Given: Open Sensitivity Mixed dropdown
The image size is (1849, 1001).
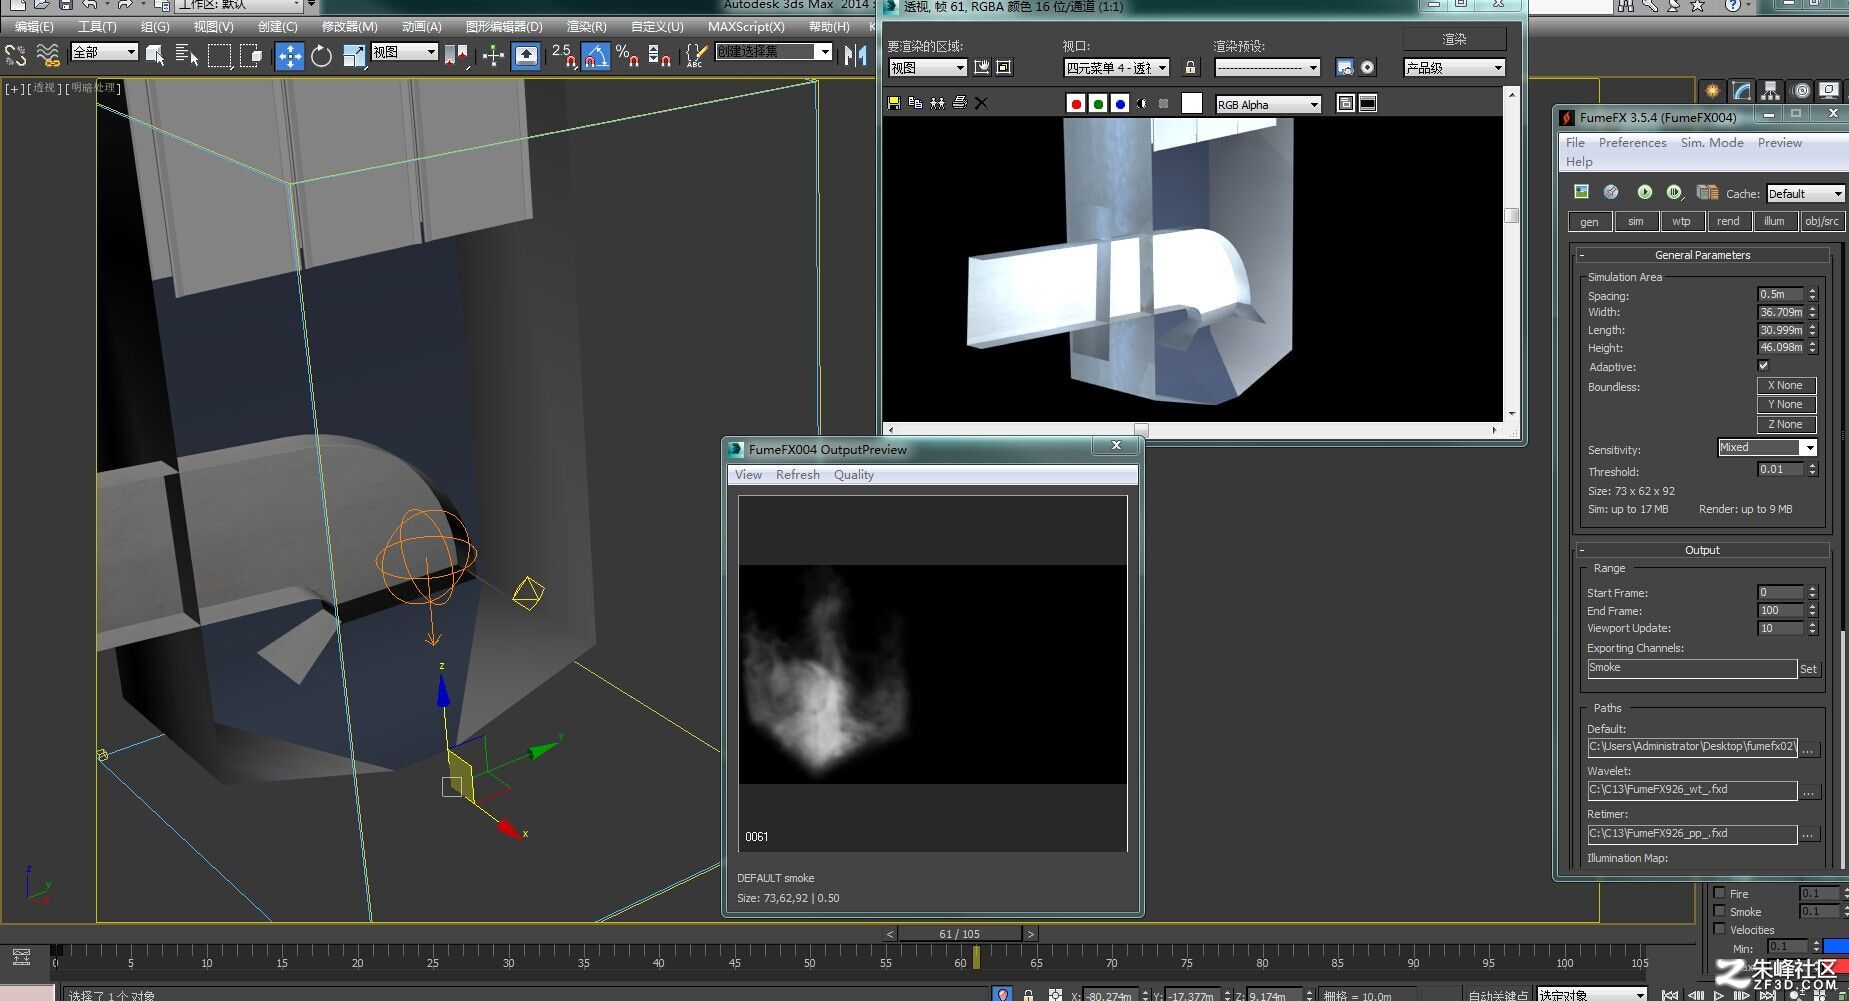Looking at the screenshot, I should (x=1767, y=447).
